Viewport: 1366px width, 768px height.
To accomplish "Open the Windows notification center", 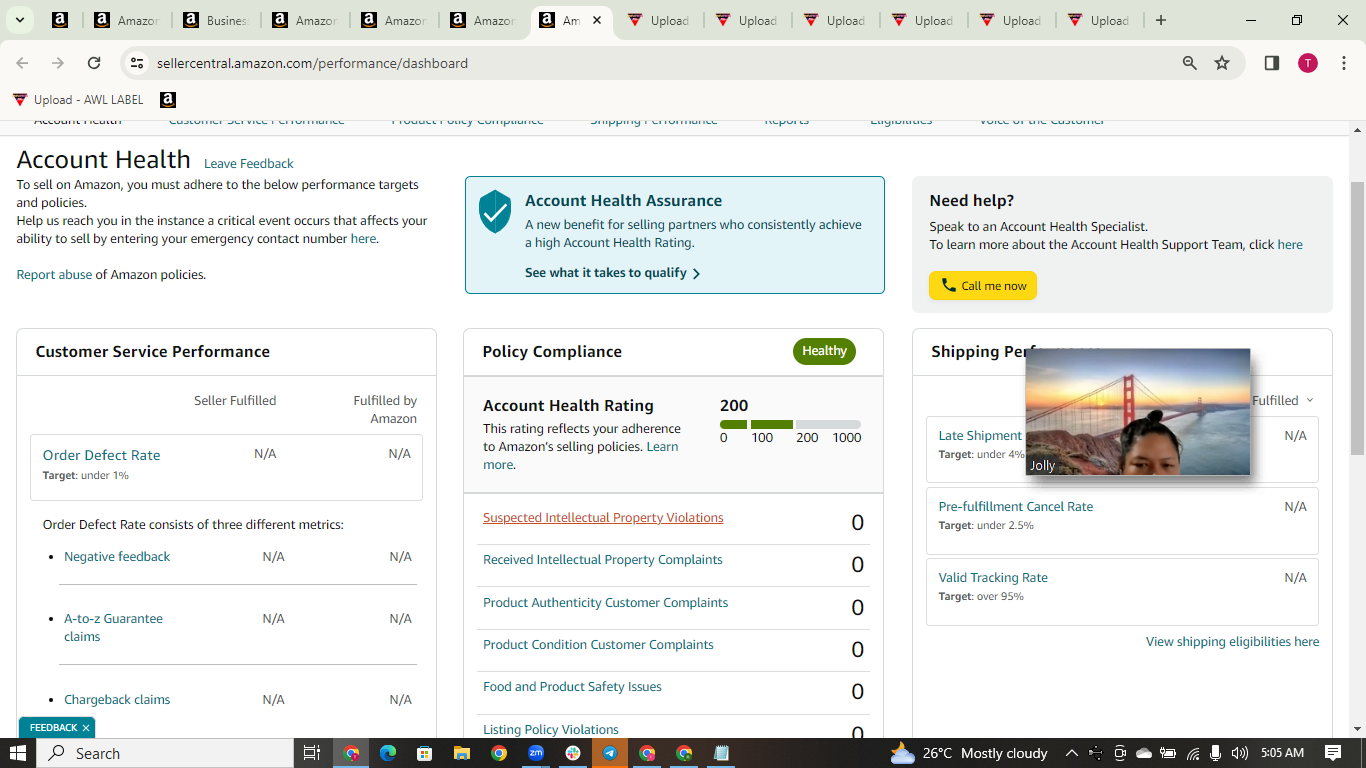I will (x=1333, y=753).
